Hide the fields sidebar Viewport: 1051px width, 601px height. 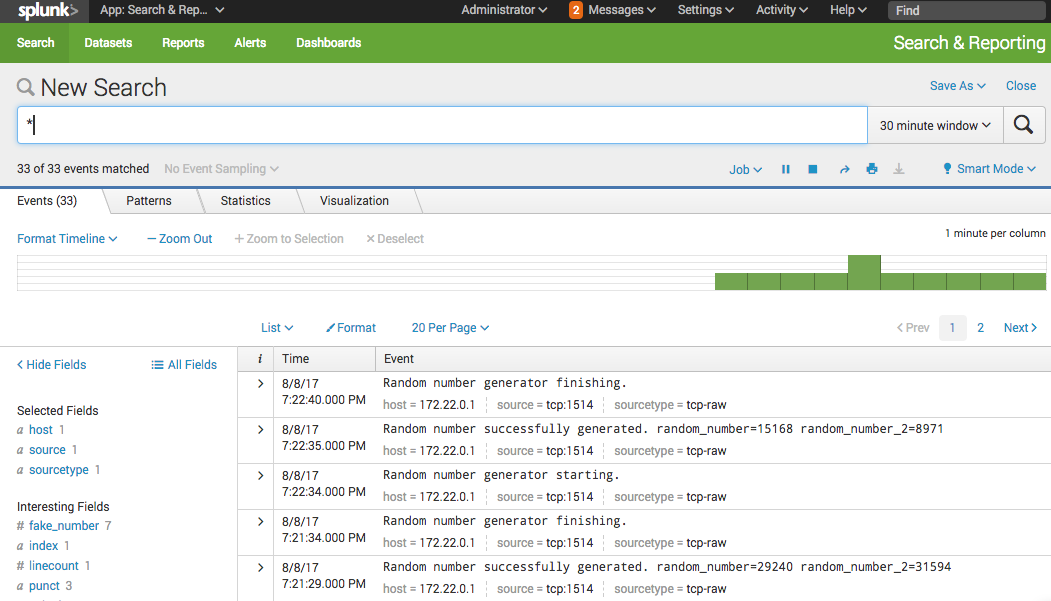coord(52,365)
